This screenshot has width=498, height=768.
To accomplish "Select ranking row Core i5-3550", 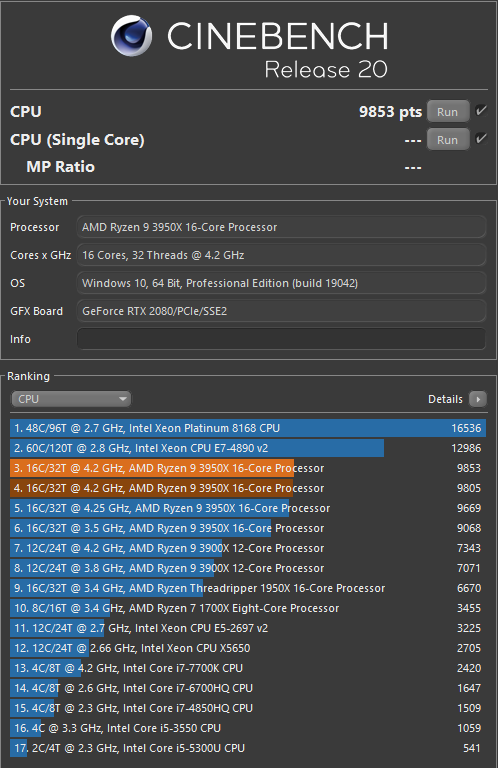I will [248, 728].
